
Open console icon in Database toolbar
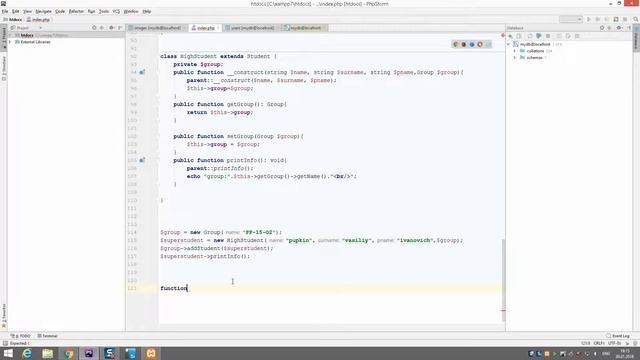tap(577, 36)
